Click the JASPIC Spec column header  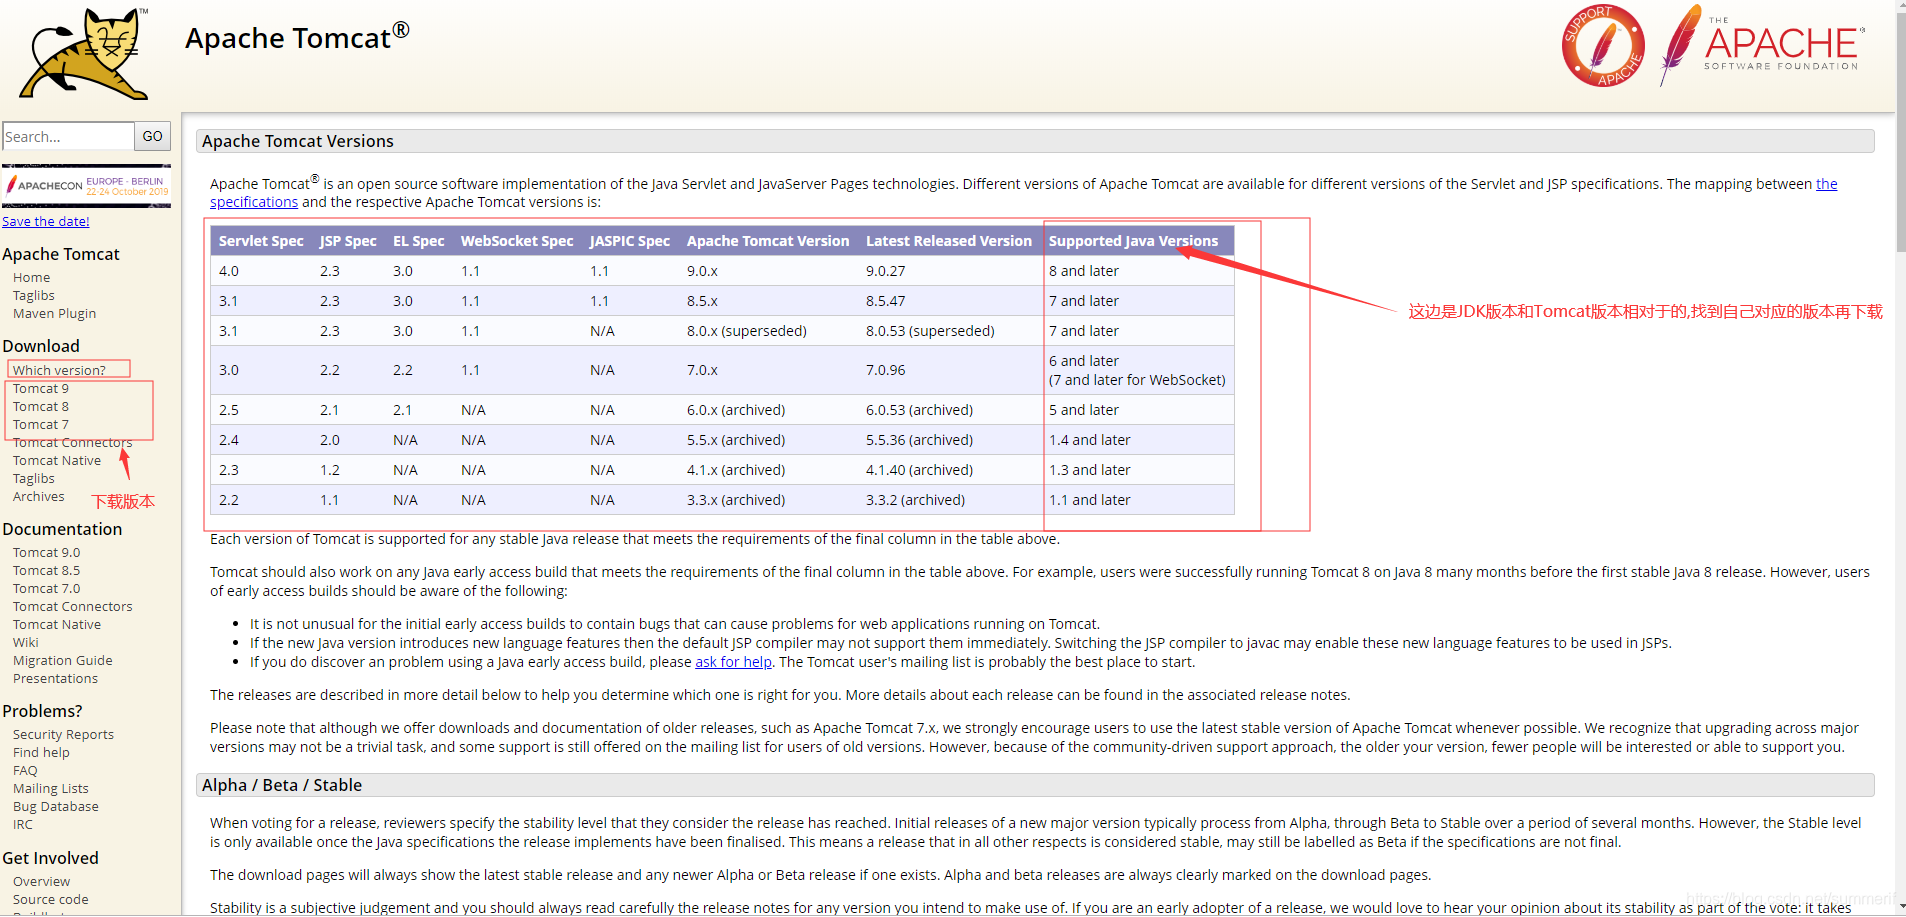tap(630, 241)
